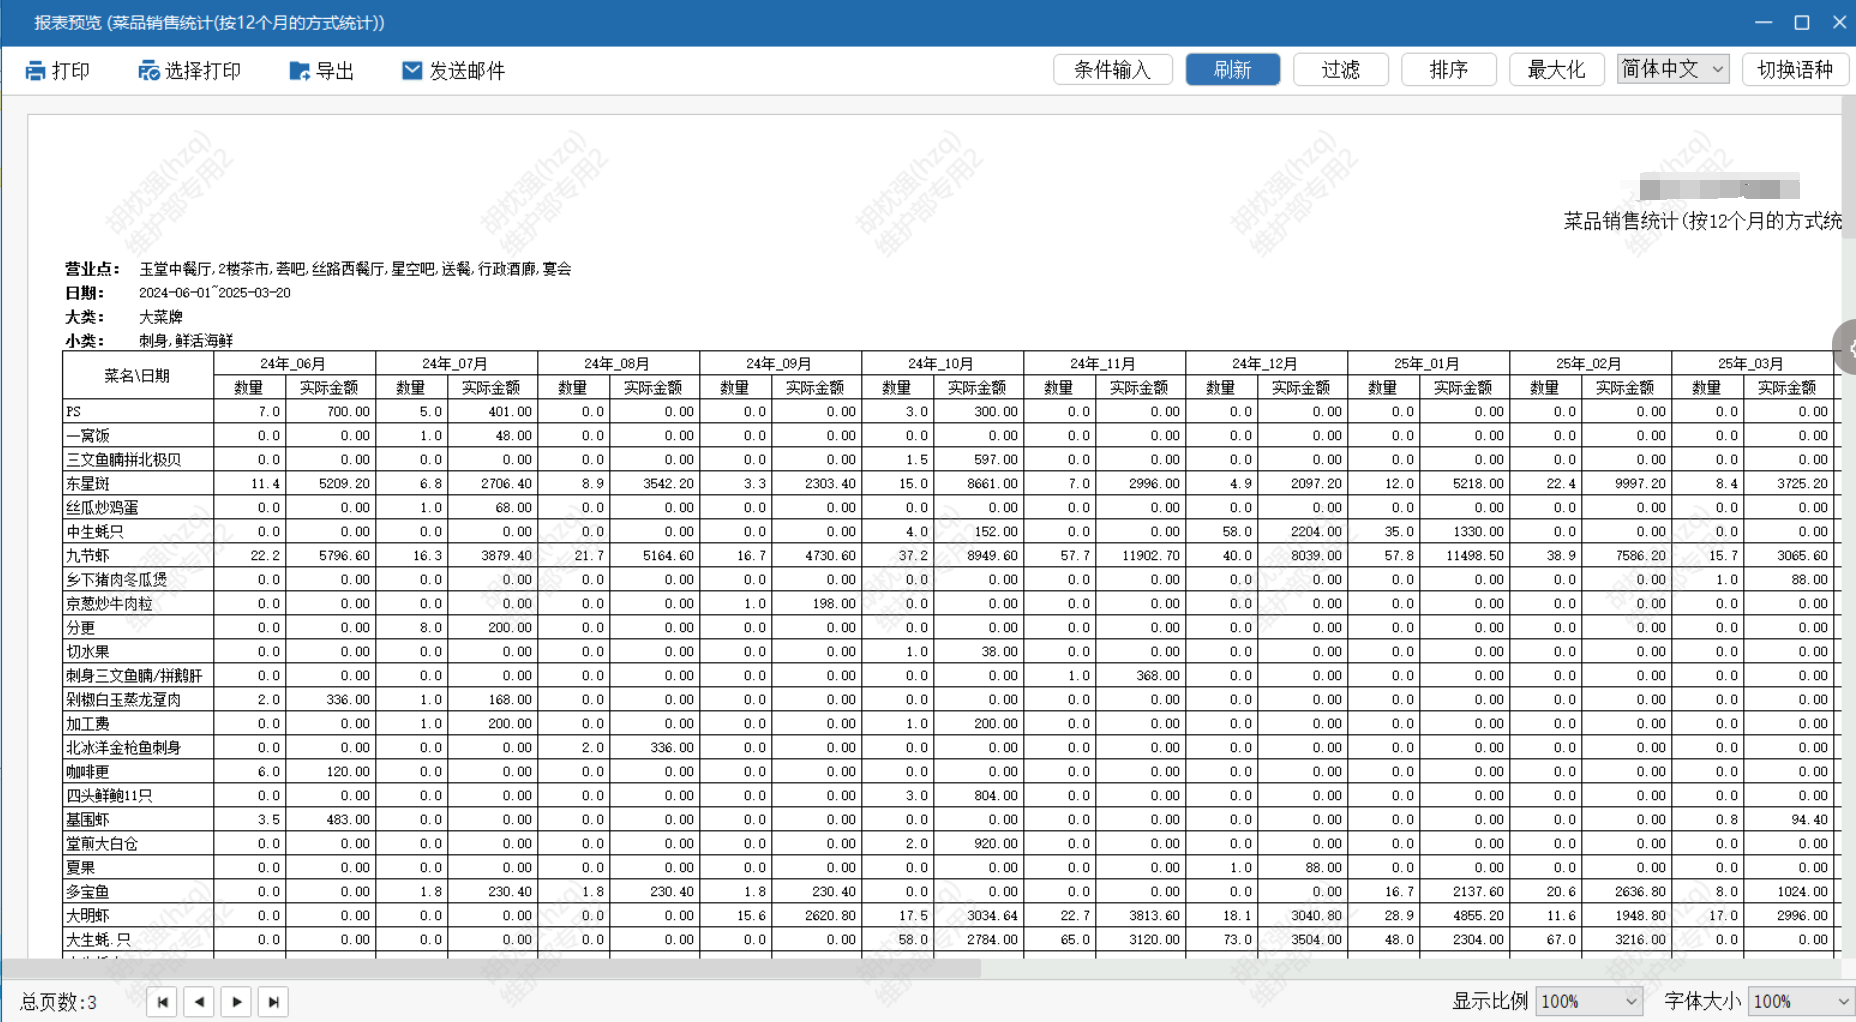This screenshot has height=1022, width=1856.
Task: Select the 四头鲜鲍11只 row name
Action: 138,796
